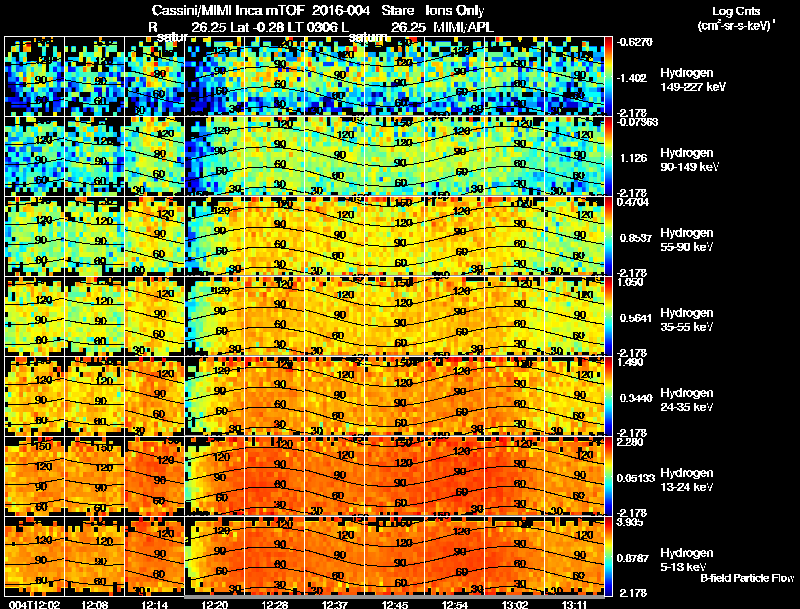Click the '004T12:02' time axis label
The width and height of the screenshot is (800, 609).
[34, 604]
